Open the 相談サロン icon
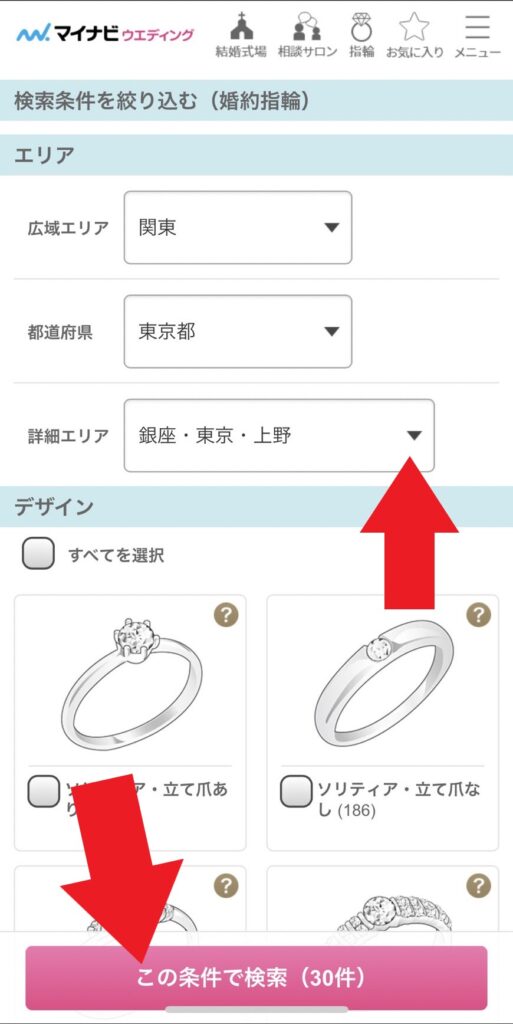The image size is (513, 1024). 307,36
